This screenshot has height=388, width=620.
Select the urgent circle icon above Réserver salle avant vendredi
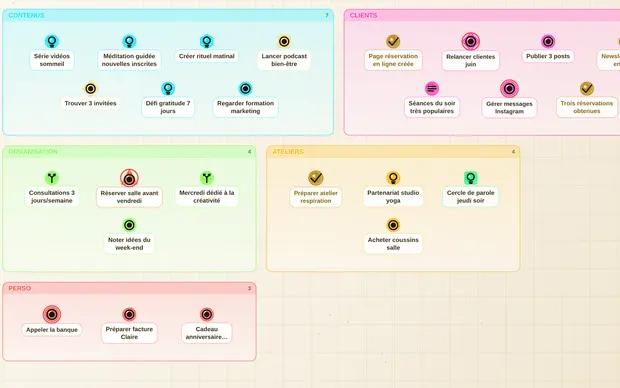click(x=129, y=178)
